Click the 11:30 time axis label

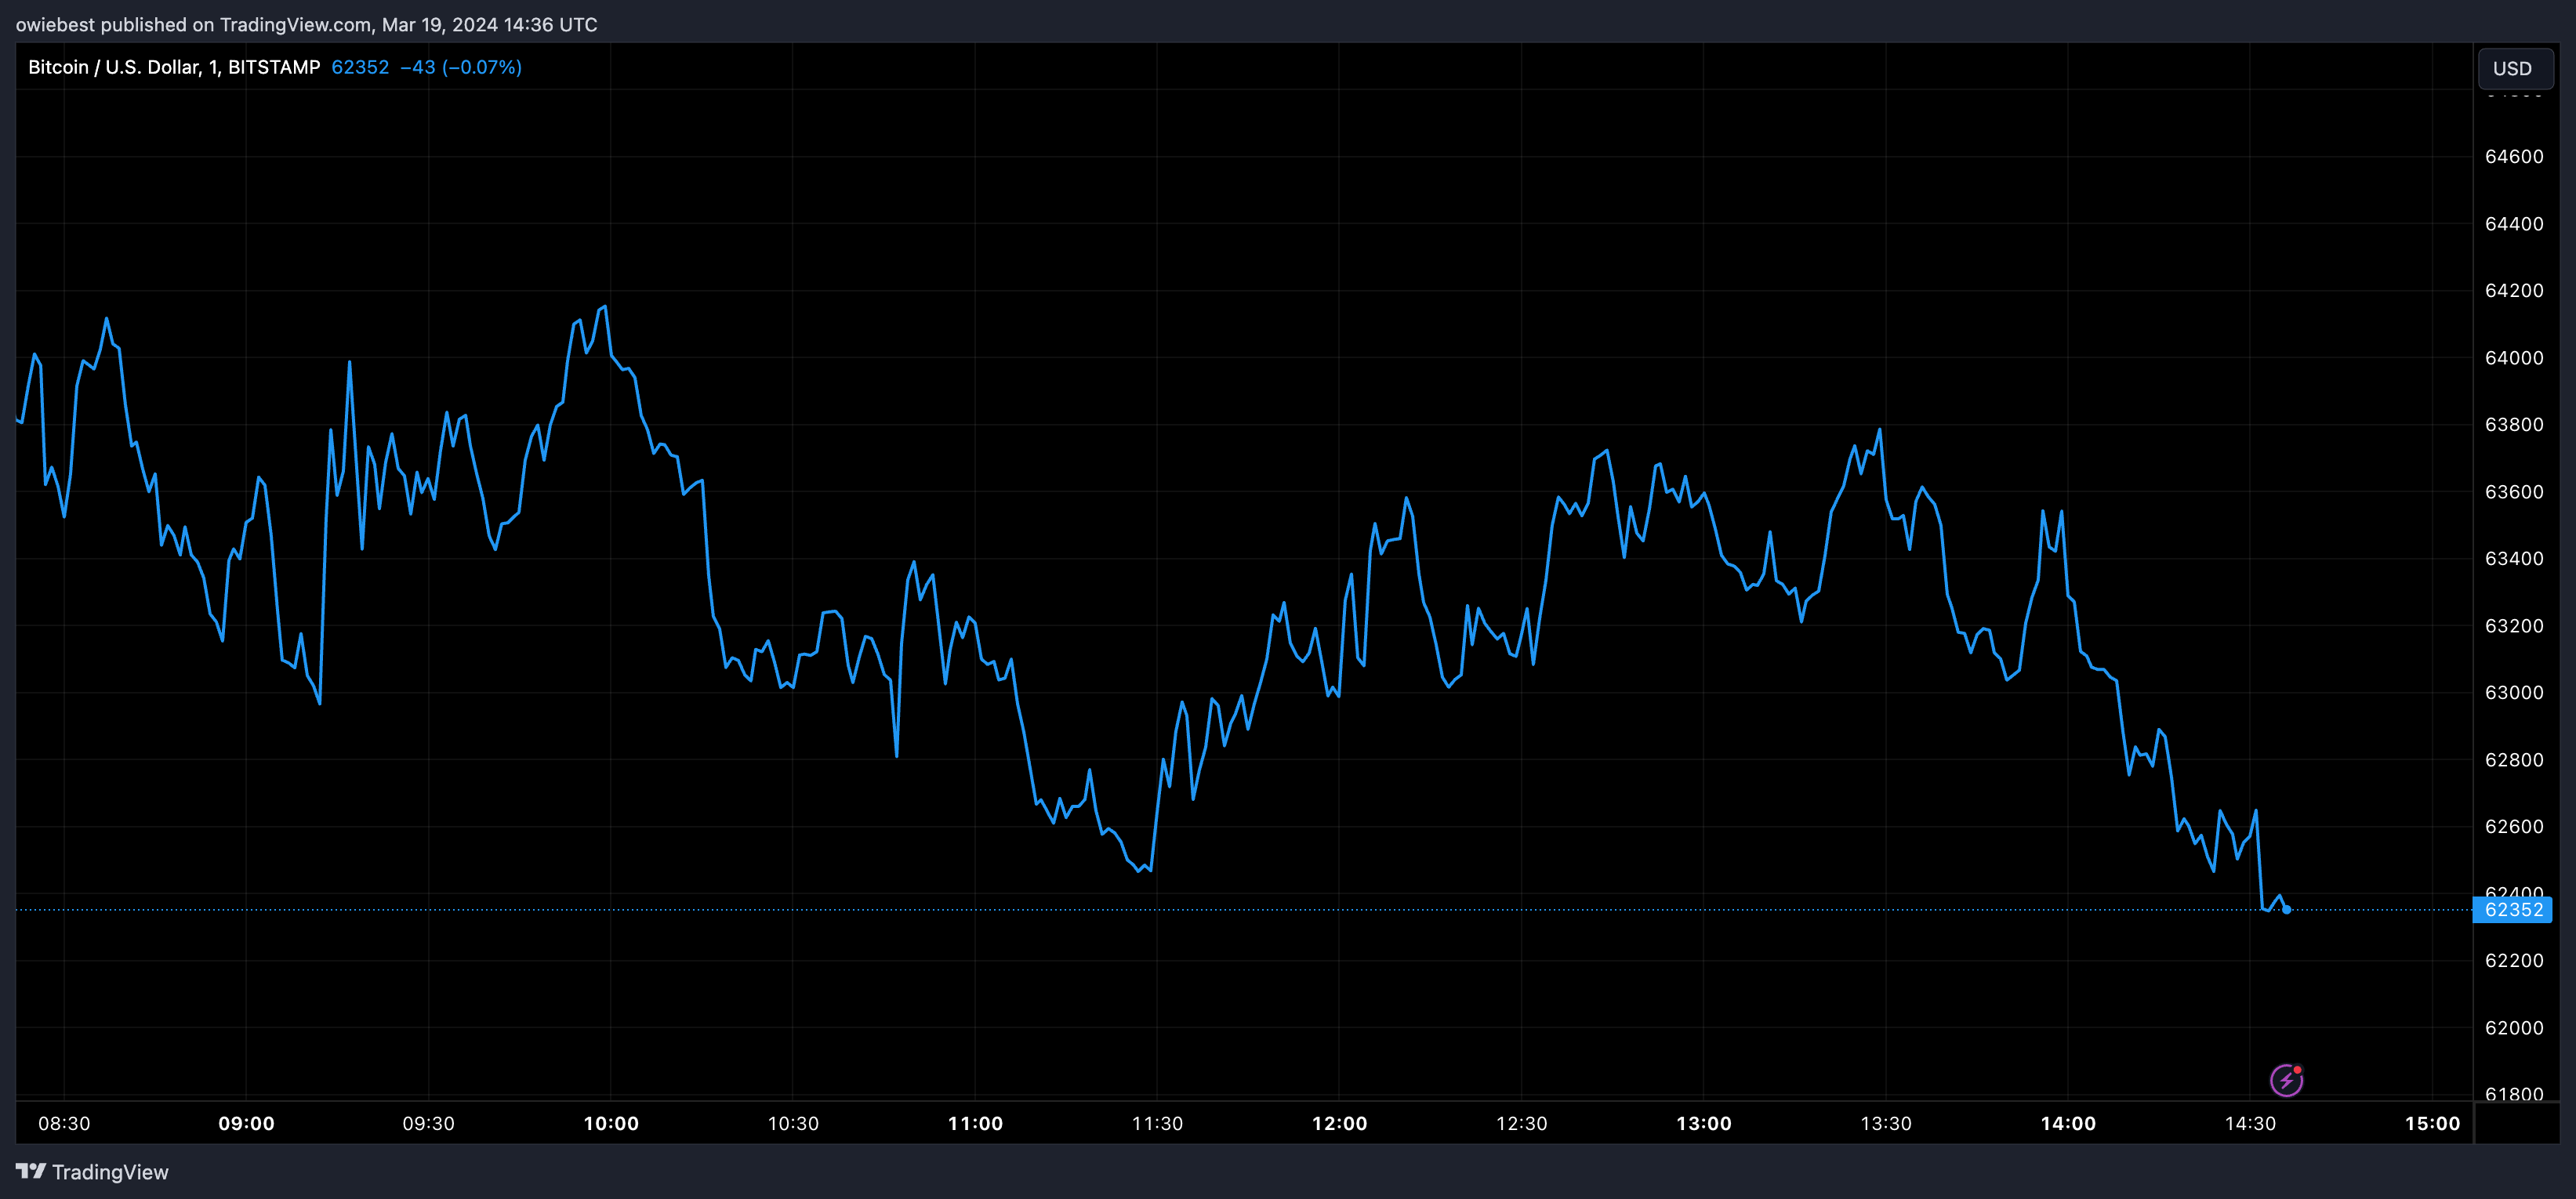pyautogui.click(x=1157, y=1123)
